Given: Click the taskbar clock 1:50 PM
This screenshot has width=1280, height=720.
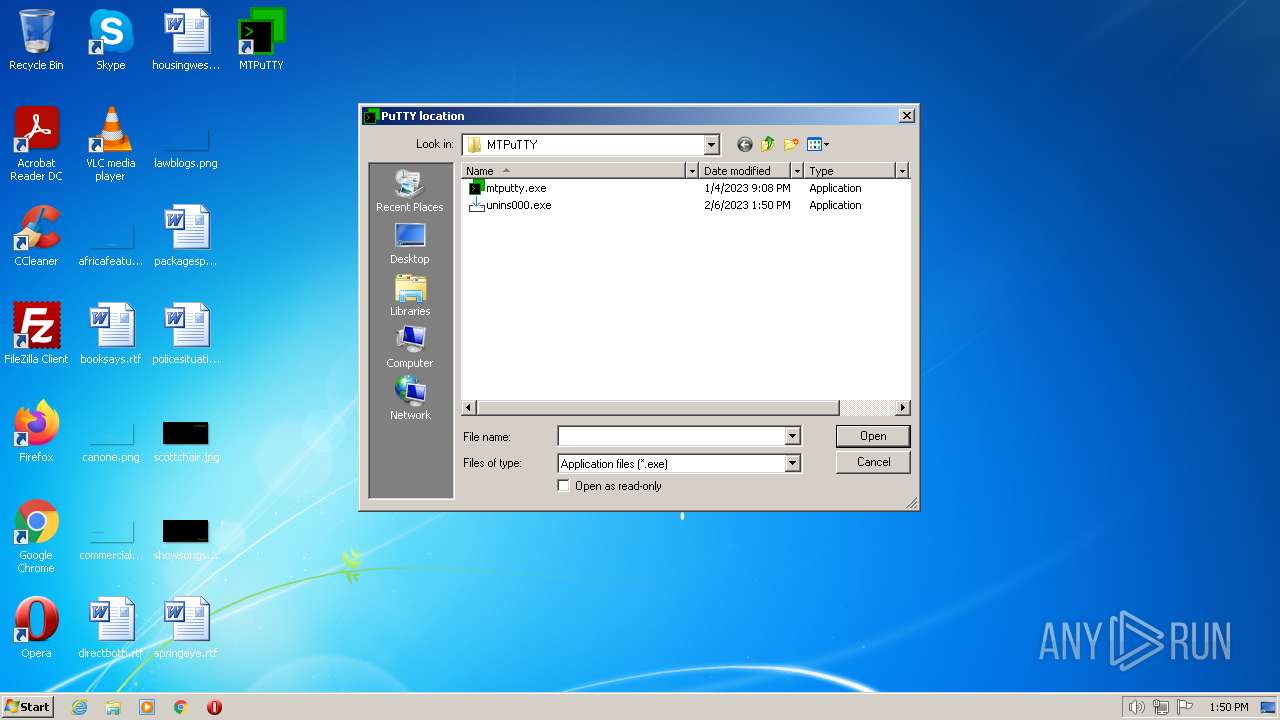Looking at the screenshot, I should tap(1229, 707).
